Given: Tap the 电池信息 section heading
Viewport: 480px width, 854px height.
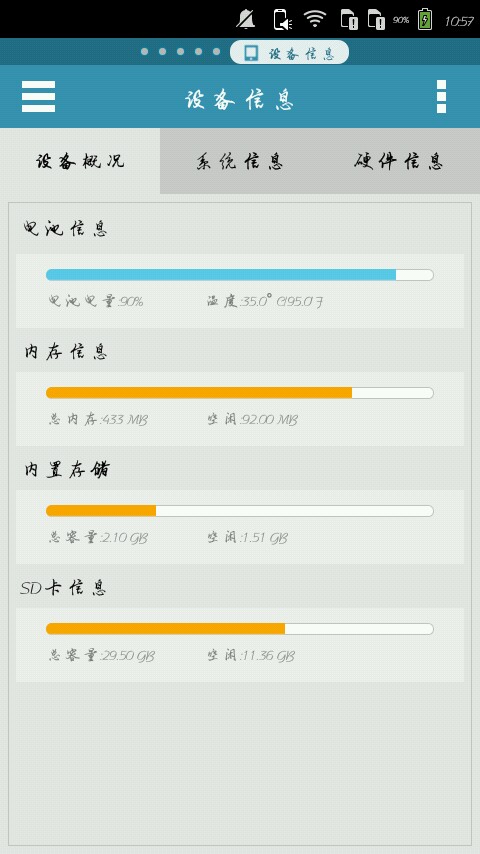Looking at the screenshot, I should [x=65, y=229].
